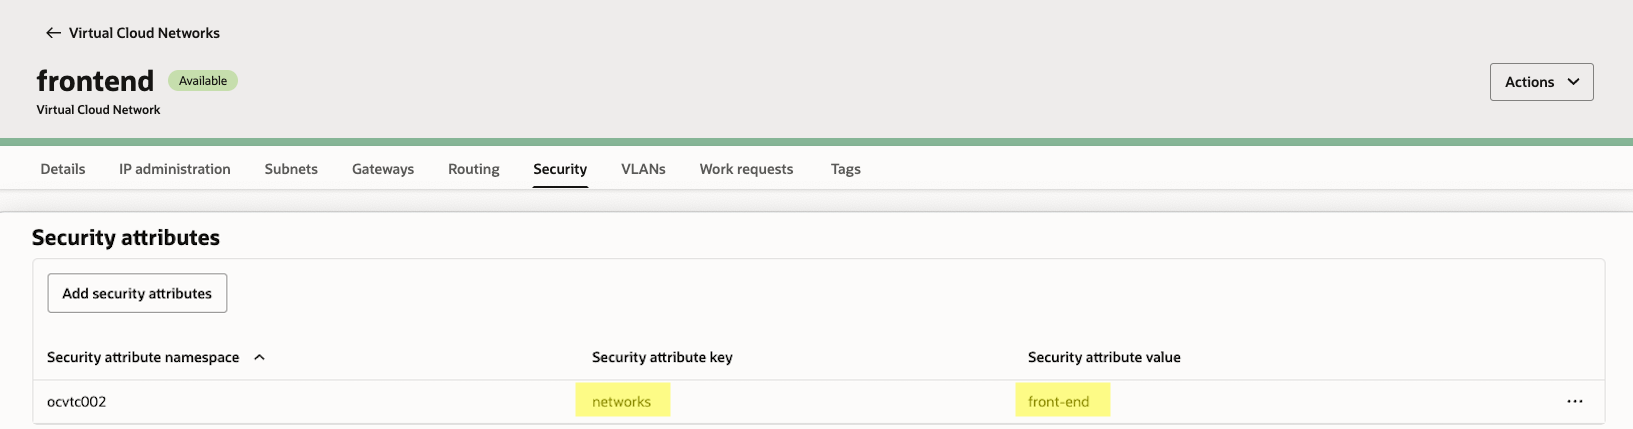Image resolution: width=1633 pixels, height=429 pixels.
Task: Click Add security attributes button
Action: [x=137, y=293]
